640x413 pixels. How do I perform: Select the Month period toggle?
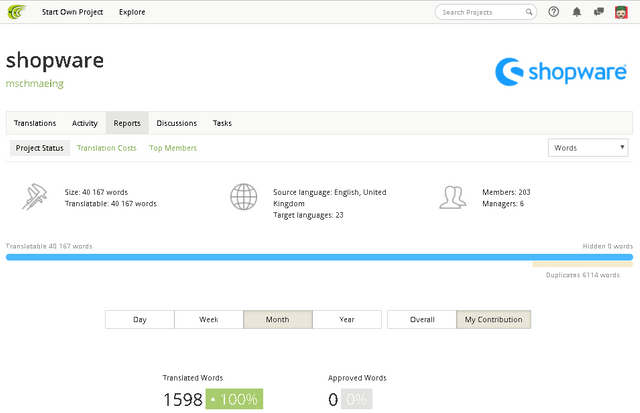pyautogui.click(x=278, y=320)
